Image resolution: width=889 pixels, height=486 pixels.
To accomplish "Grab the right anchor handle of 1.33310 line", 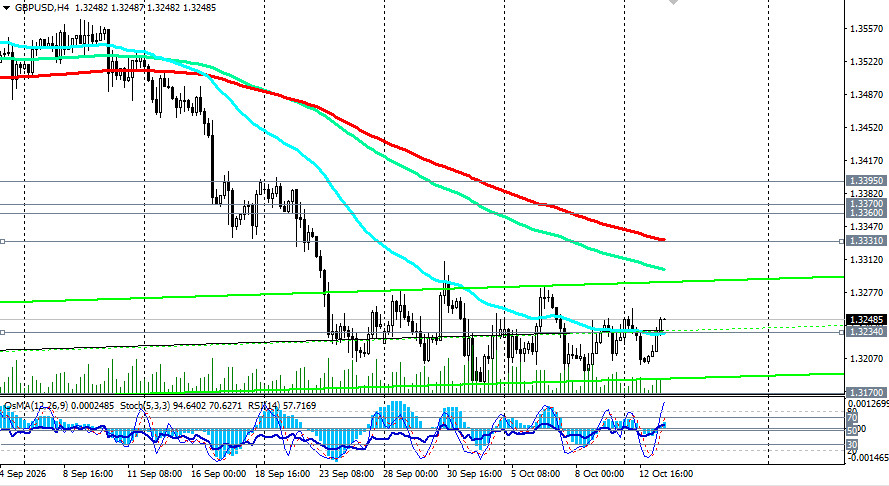I will [841, 242].
